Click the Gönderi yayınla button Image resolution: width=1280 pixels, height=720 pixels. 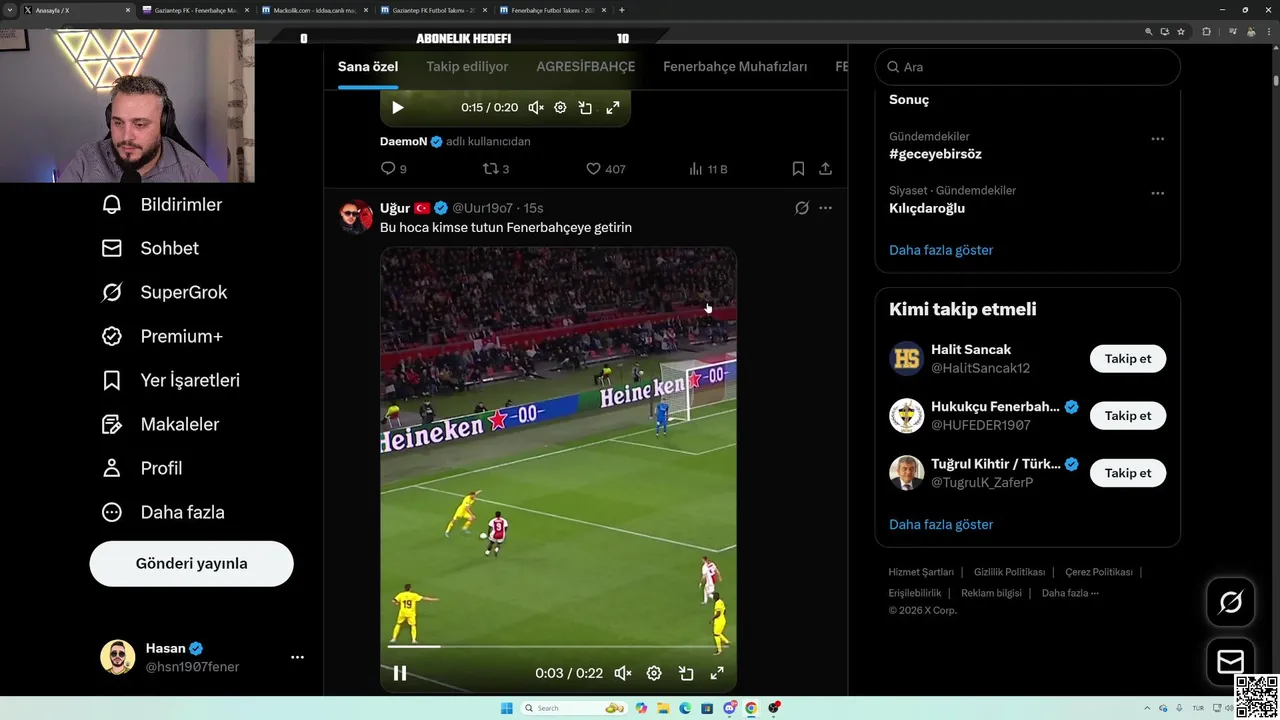[191, 564]
